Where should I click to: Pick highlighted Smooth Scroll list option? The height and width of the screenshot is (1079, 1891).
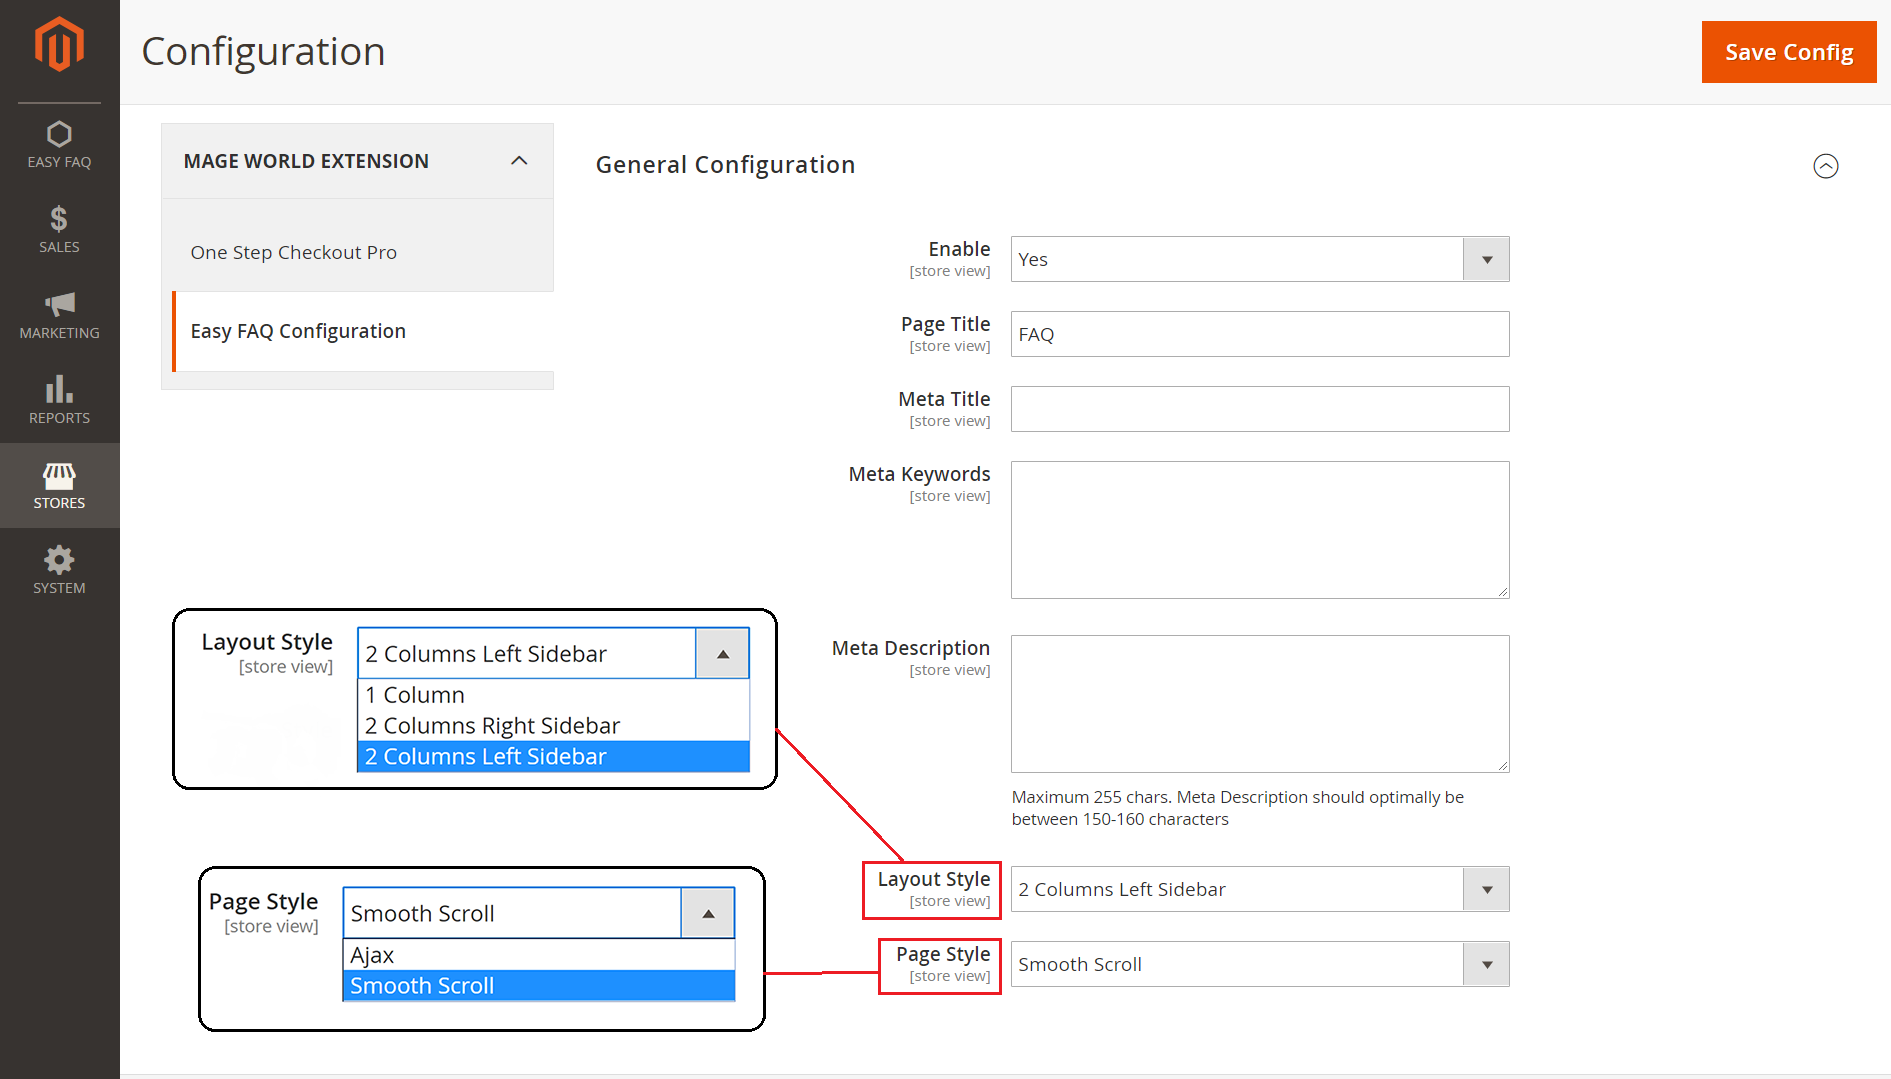click(x=539, y=986)
